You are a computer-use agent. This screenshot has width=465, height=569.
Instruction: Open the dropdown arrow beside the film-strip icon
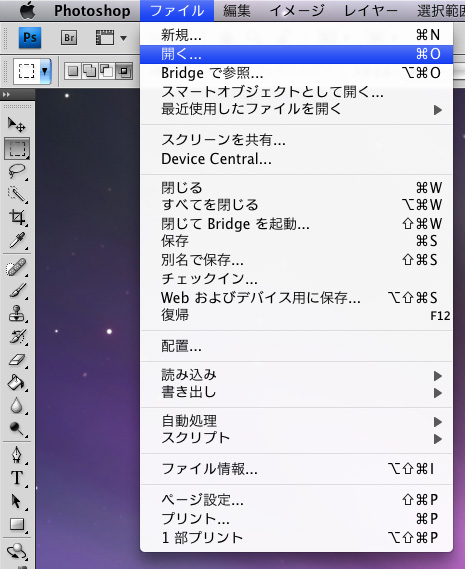123,38
